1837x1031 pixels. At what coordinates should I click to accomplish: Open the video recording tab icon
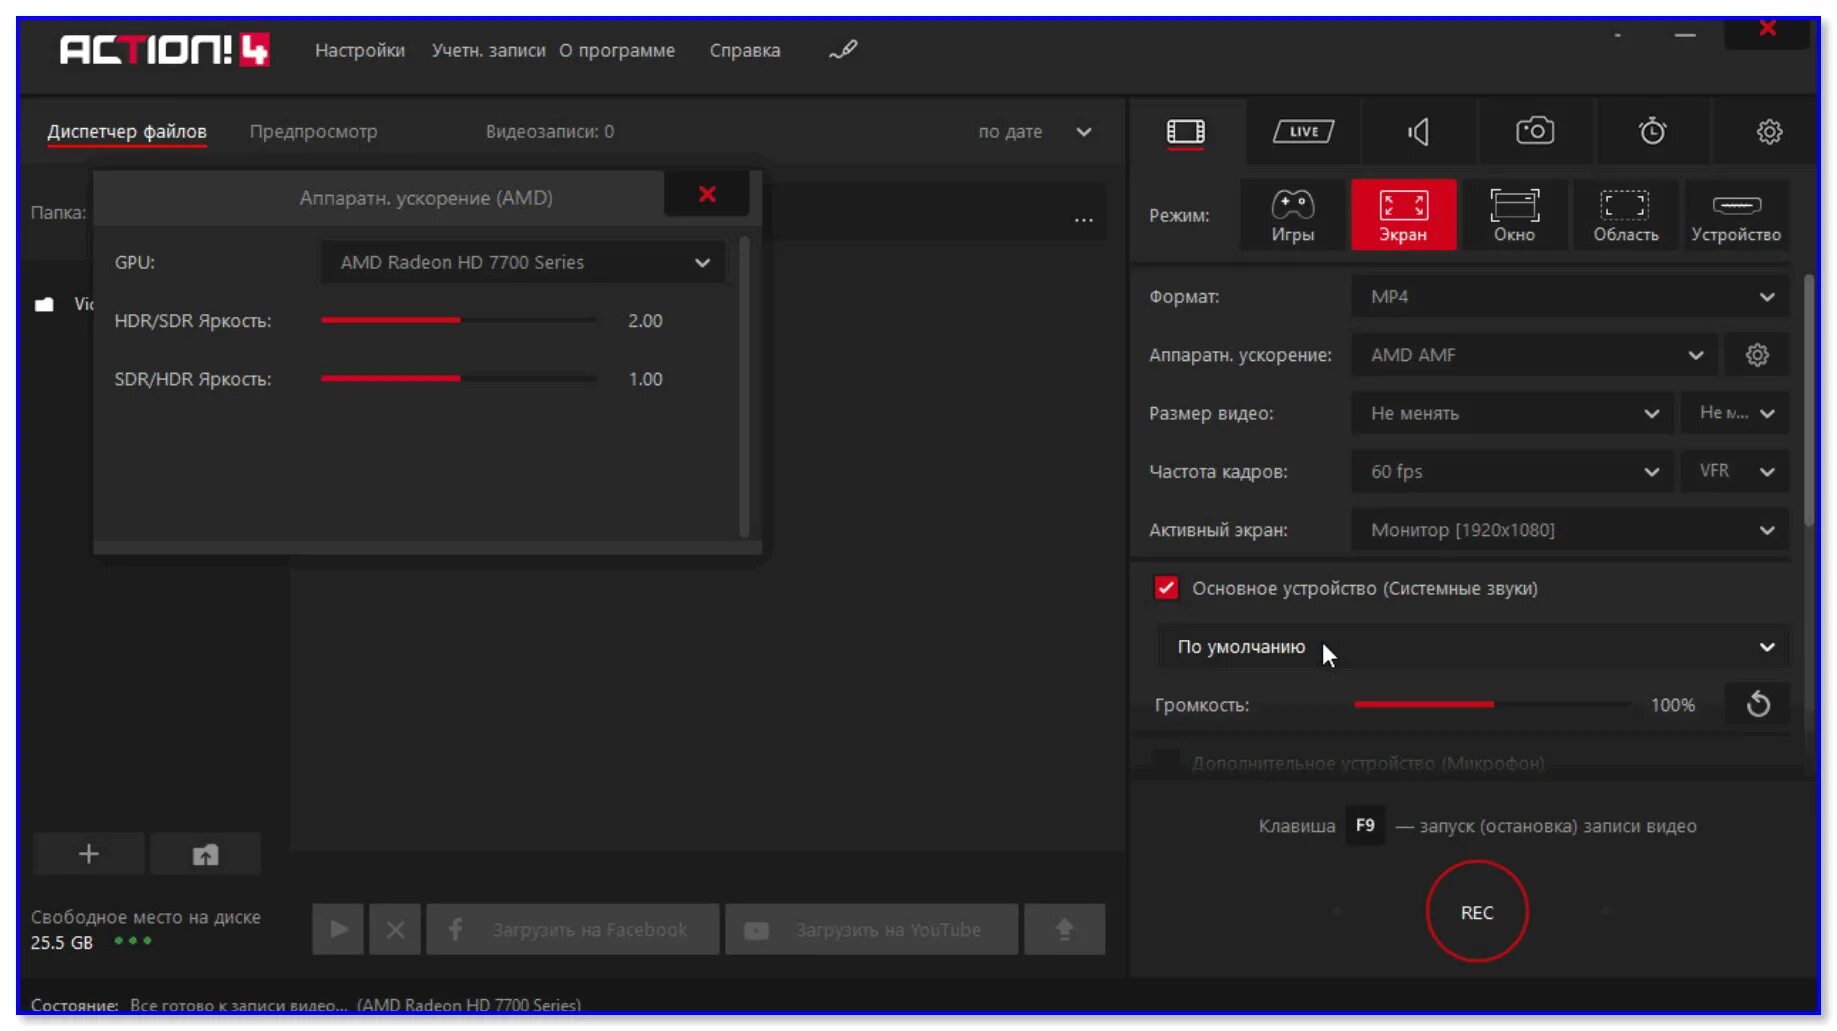coord(1186,131)
